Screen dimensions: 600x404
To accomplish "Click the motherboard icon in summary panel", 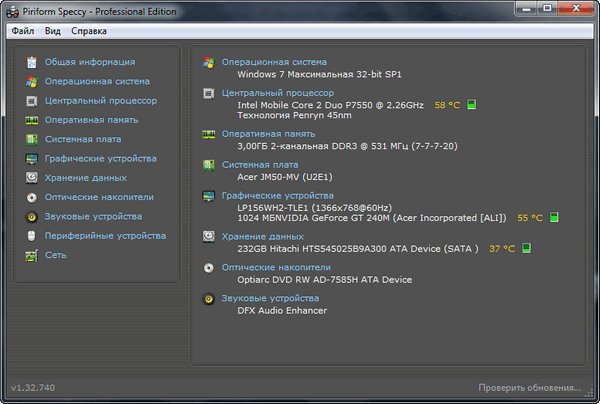I will click(x=209, y=165).
